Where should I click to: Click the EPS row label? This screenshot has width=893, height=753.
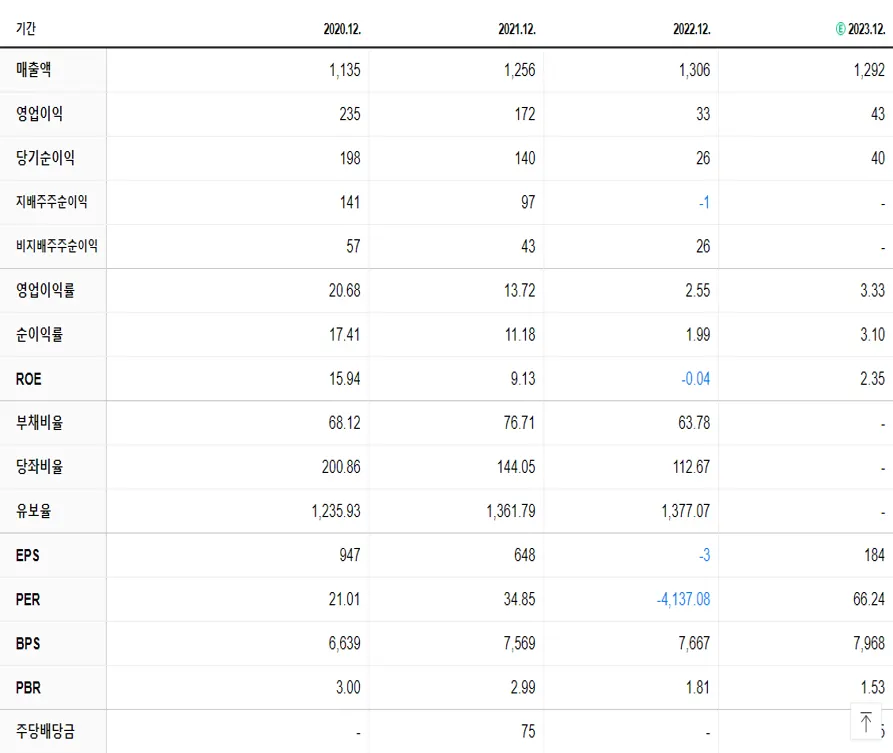[27, 555]
